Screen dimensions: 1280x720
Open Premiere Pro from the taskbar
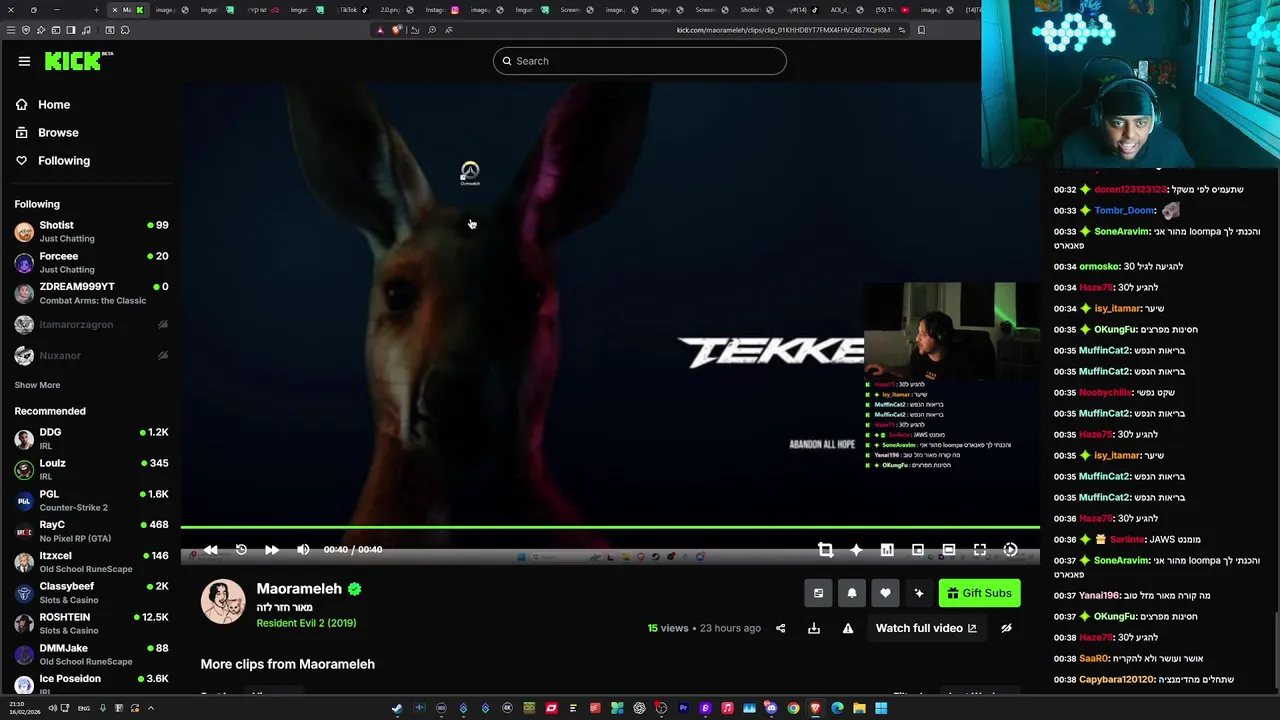click(683, 708)
